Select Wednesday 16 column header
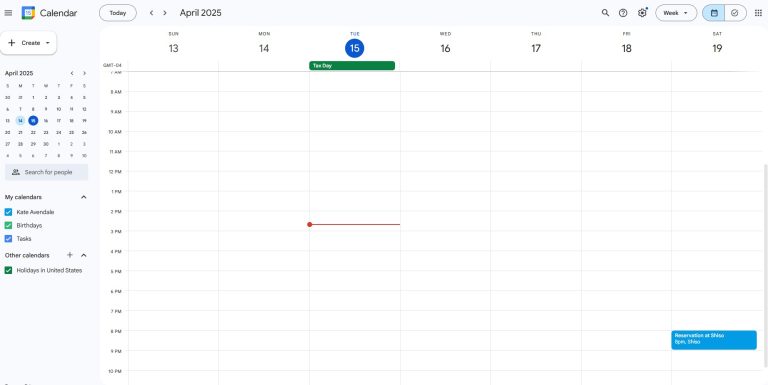768x385 pixels. coord(445,44)
